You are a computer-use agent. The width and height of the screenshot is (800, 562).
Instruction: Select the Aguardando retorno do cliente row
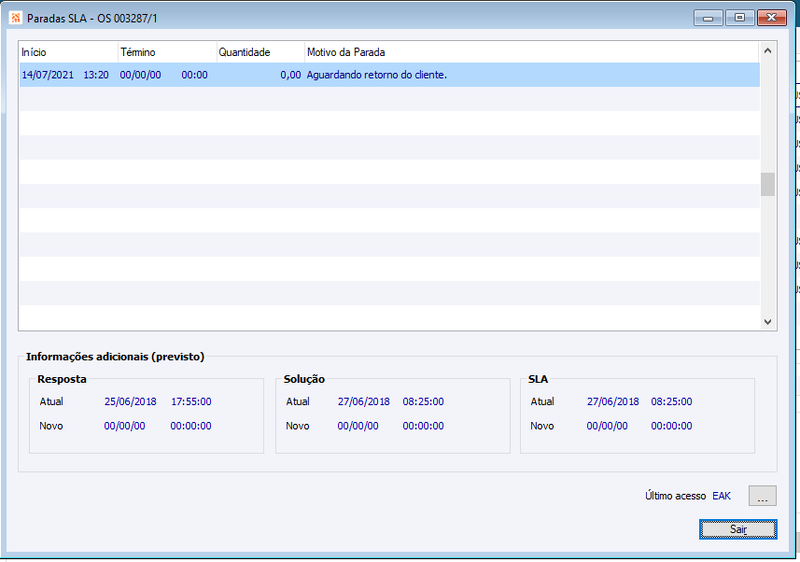pos(389,75)
